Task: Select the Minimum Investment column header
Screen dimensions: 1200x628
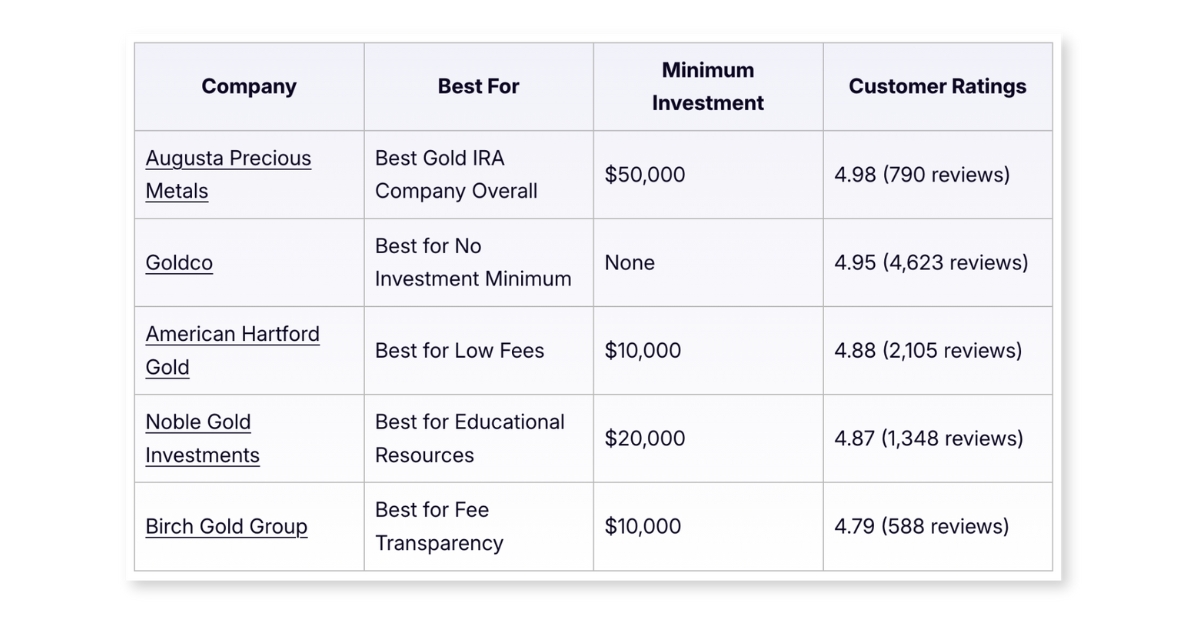Action: (708, 86)
